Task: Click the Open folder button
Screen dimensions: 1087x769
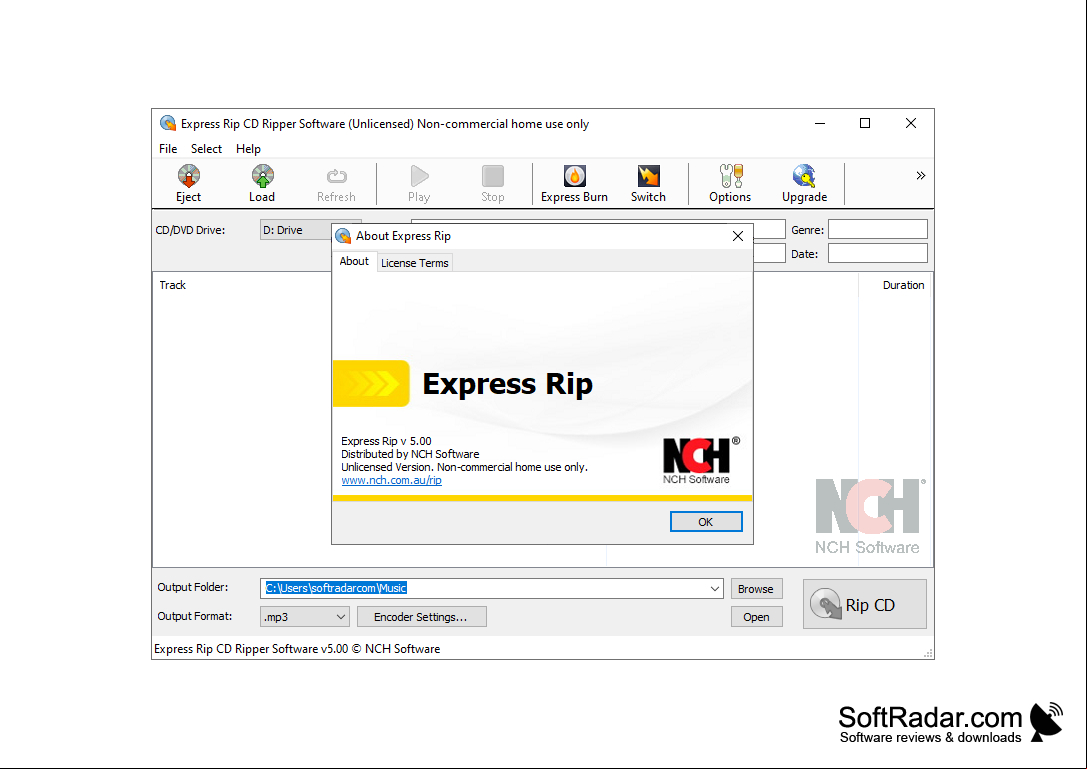Action: (x=756, y=616)
